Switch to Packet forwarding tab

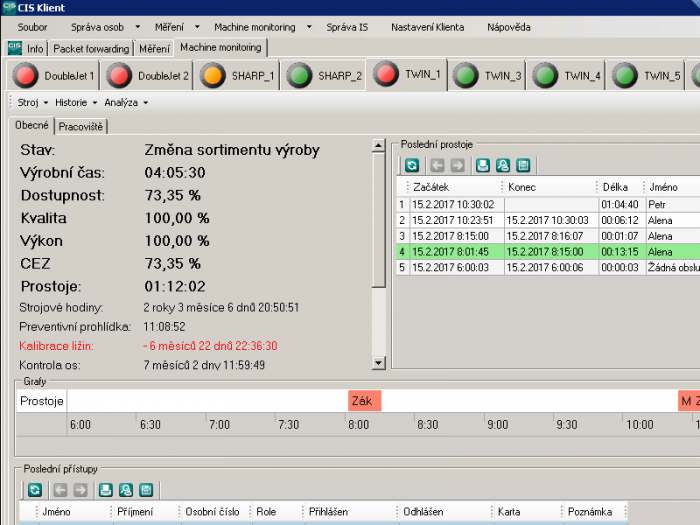coord(91,48)
